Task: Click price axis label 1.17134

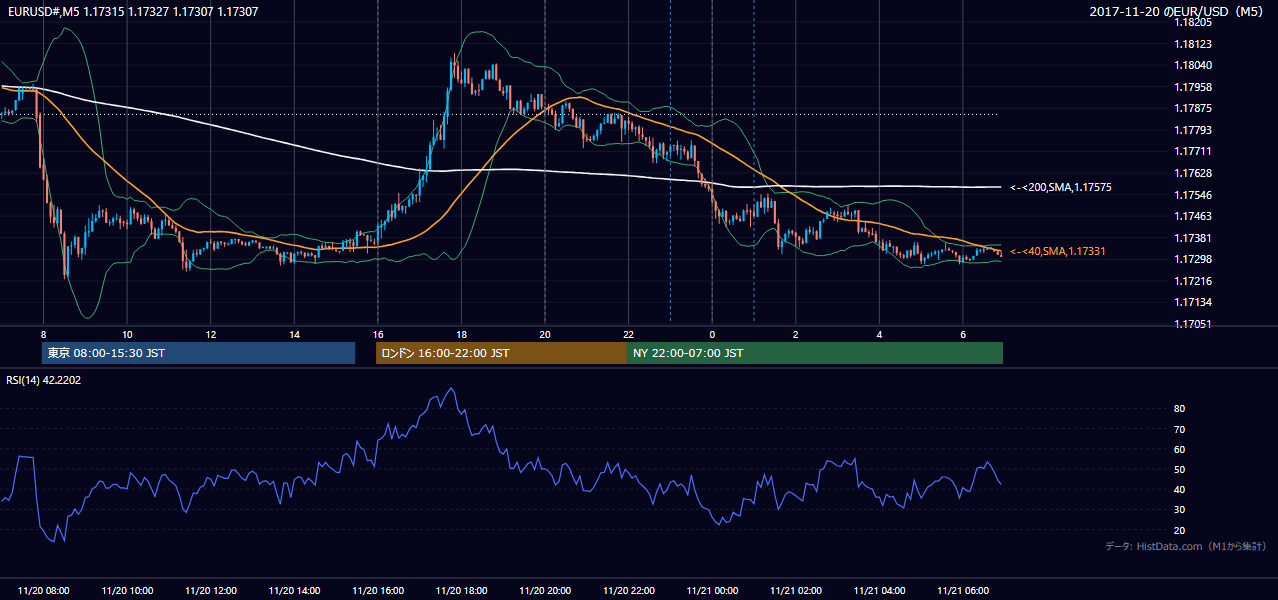Action: click(x=1192, y=302)
